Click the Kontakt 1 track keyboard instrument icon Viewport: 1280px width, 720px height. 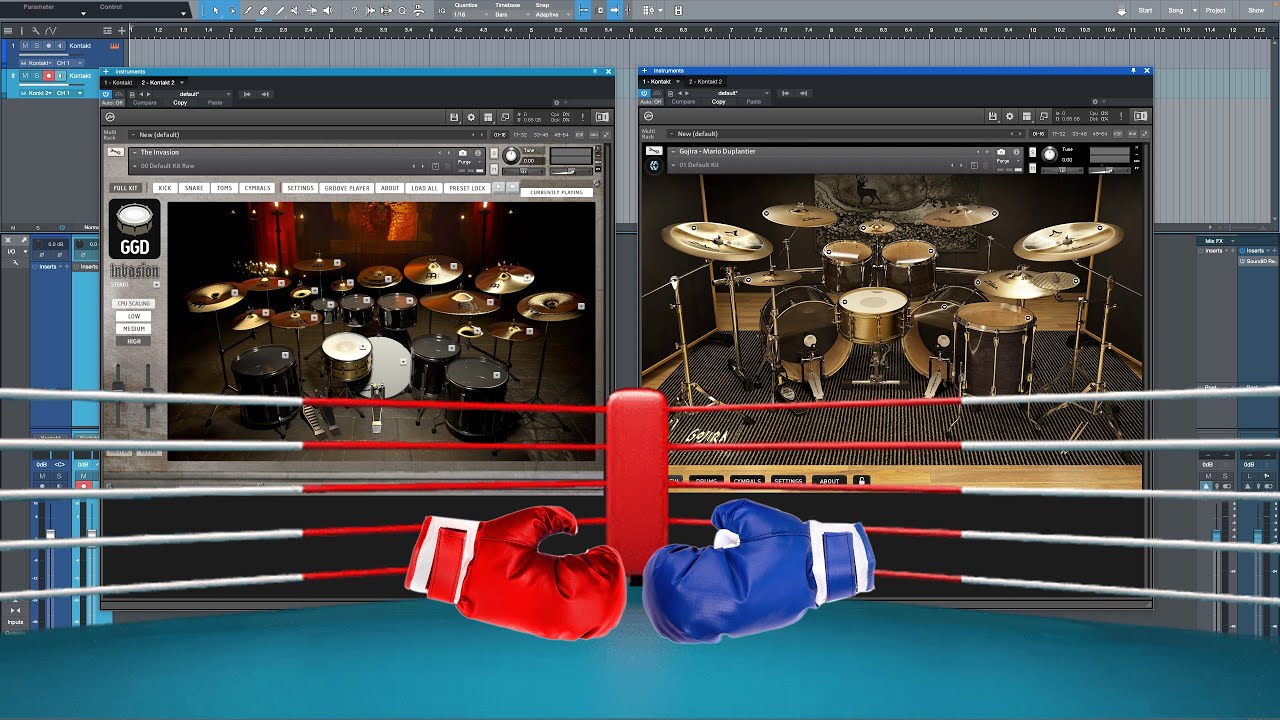coord(115,46)
